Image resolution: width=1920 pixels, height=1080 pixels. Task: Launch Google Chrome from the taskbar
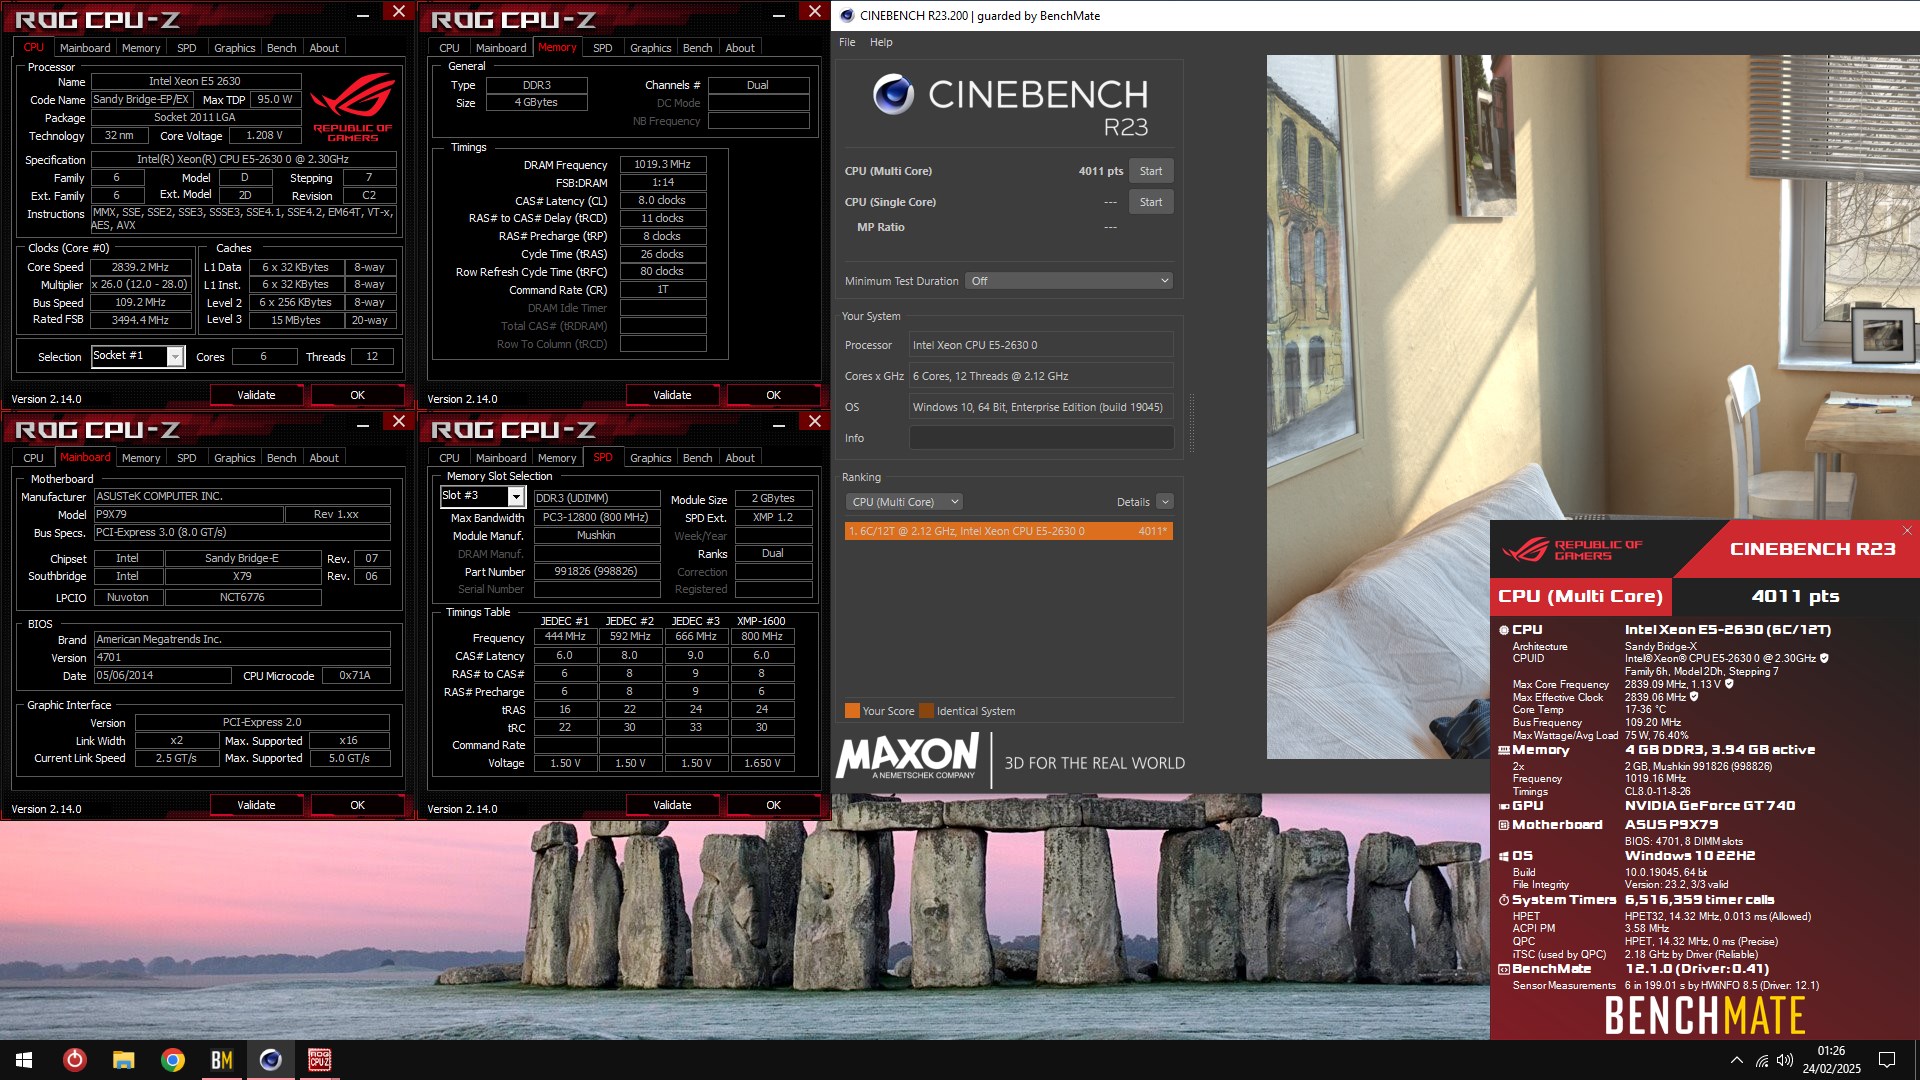tap(172, 1060)
